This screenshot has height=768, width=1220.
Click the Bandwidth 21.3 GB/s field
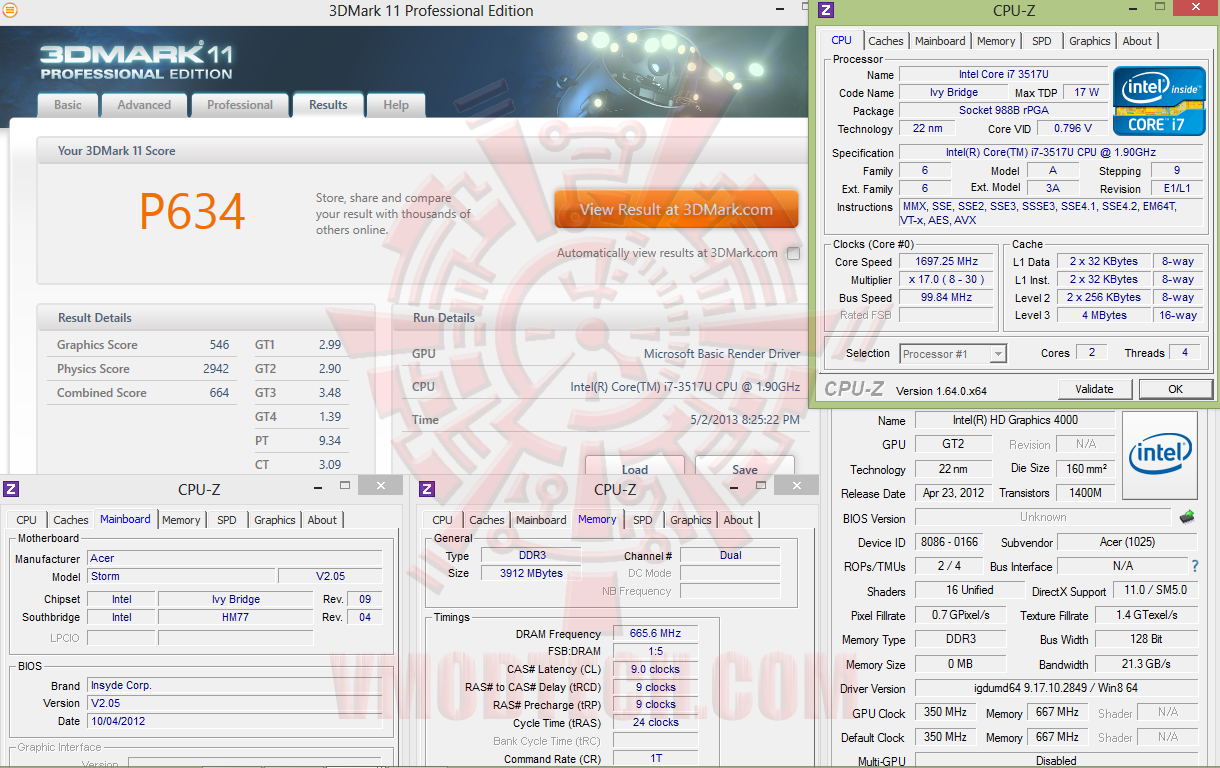coord(1147,665)
